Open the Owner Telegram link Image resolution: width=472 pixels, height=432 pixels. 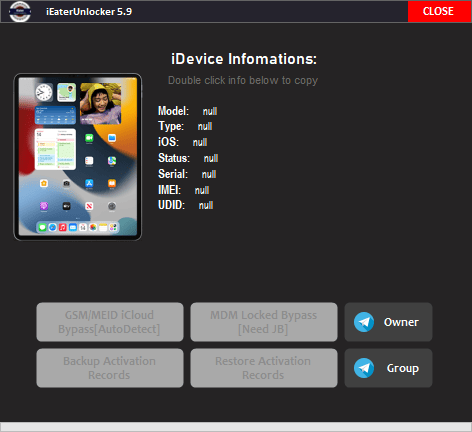[388, 322]
